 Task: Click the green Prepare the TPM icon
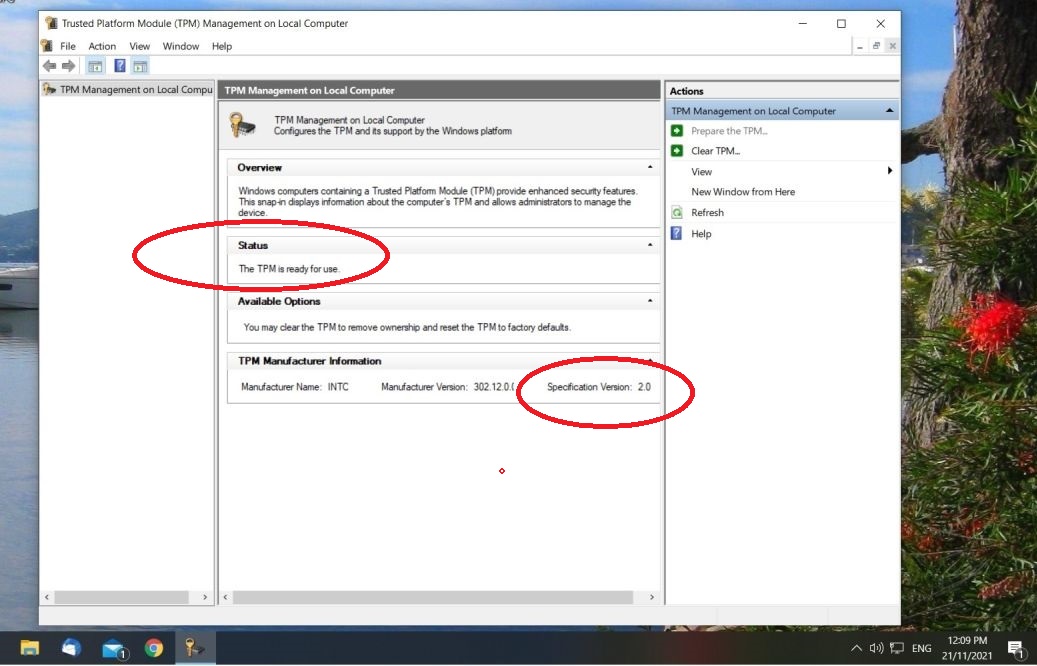click(677, 131)
